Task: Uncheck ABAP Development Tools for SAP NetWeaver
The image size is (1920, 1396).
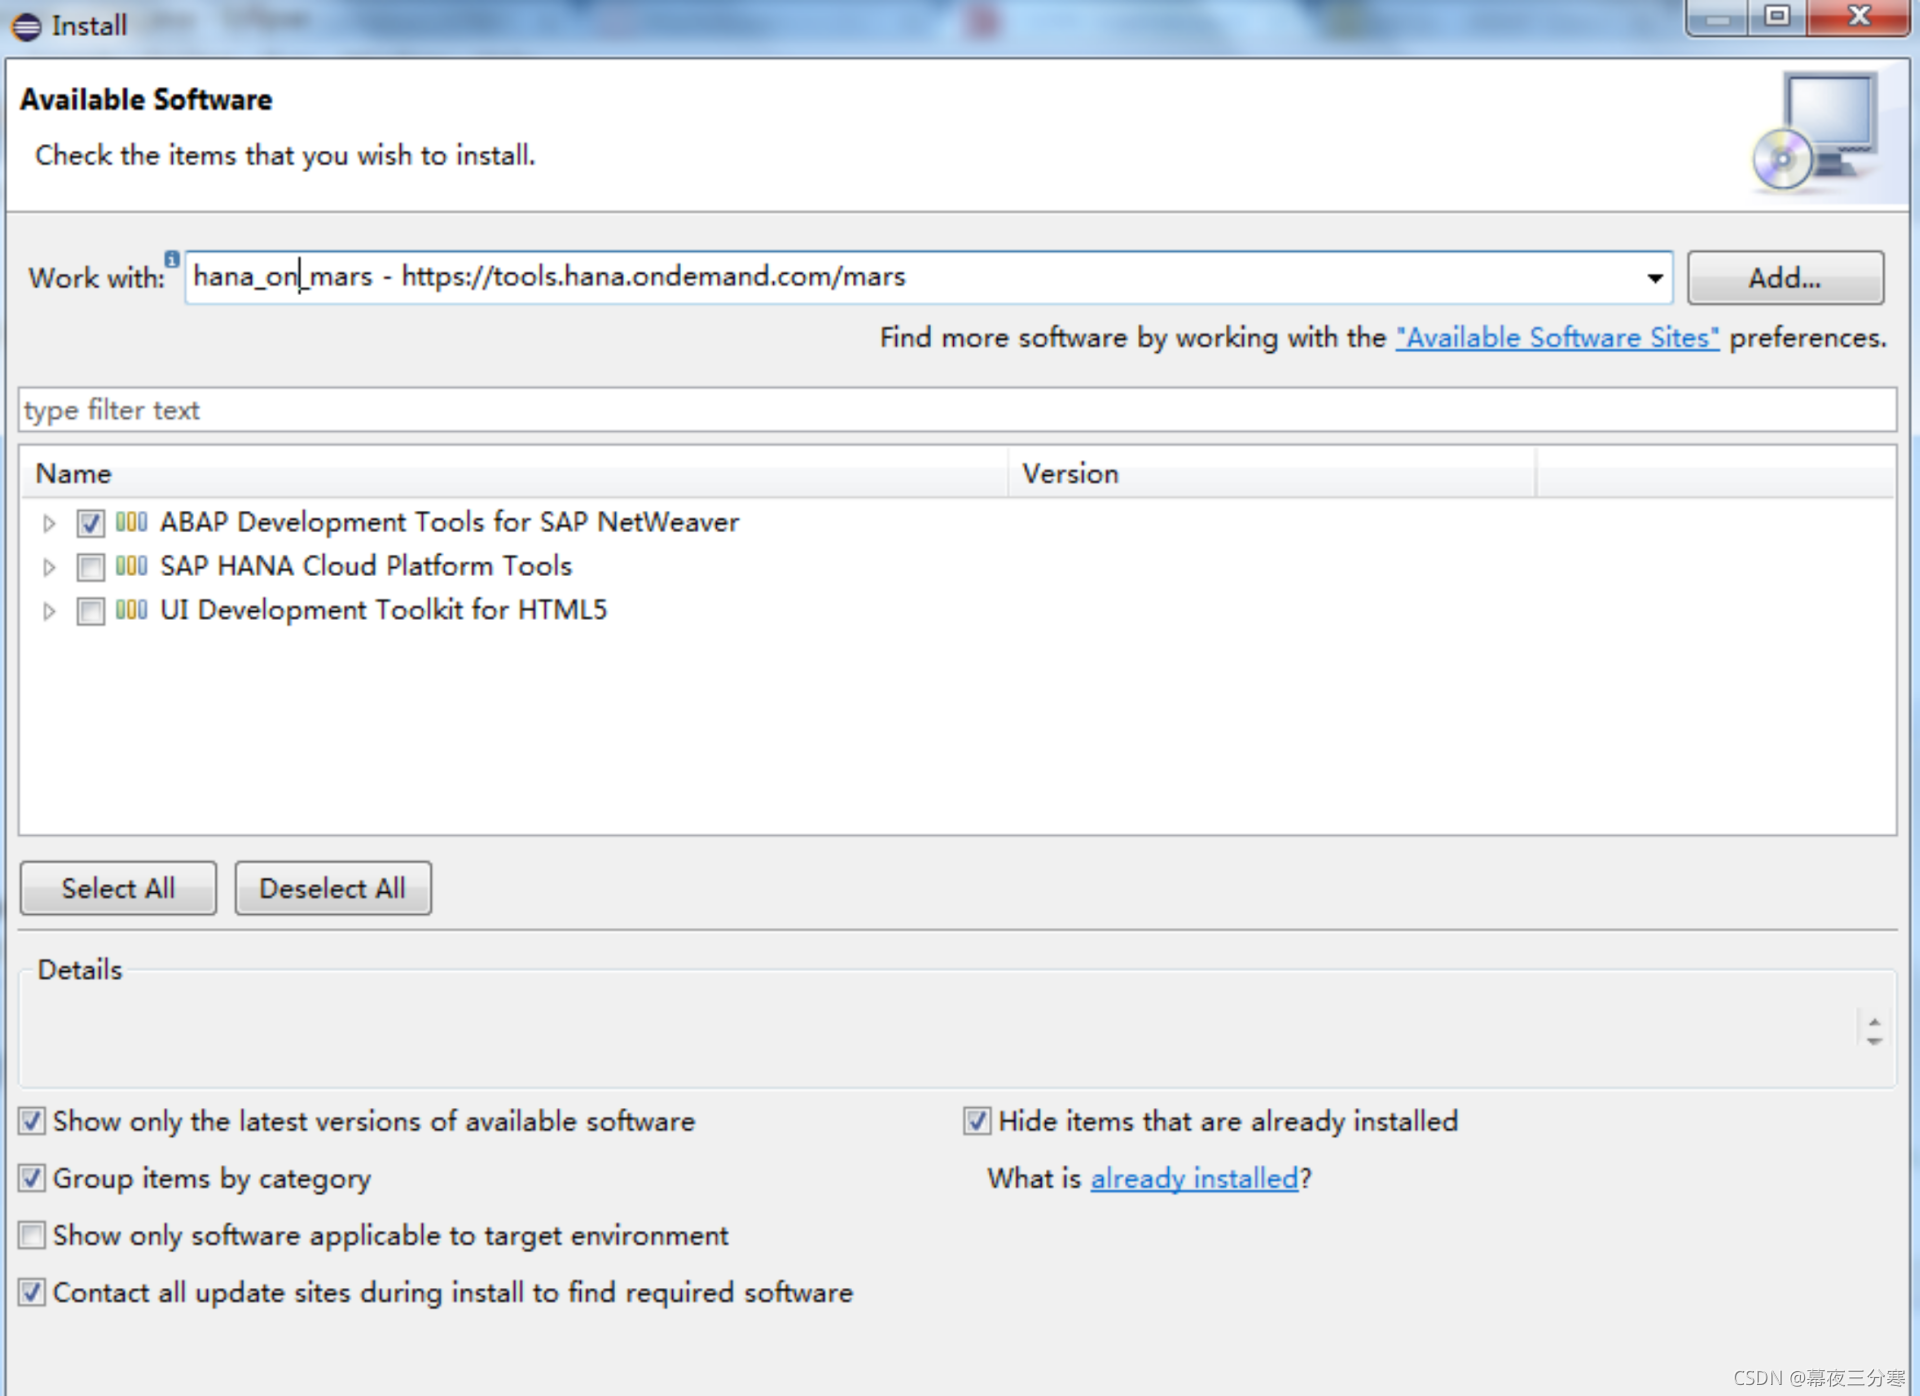Action: pos(89,523)
